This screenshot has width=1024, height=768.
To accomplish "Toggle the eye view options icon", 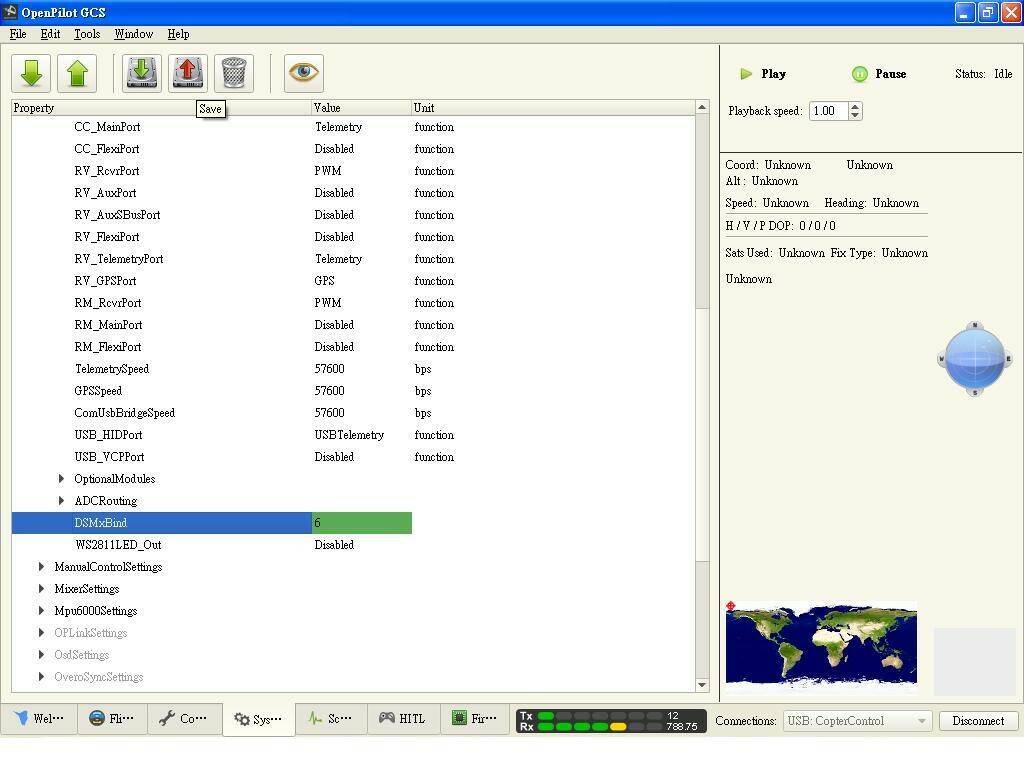I will (304, 73).
